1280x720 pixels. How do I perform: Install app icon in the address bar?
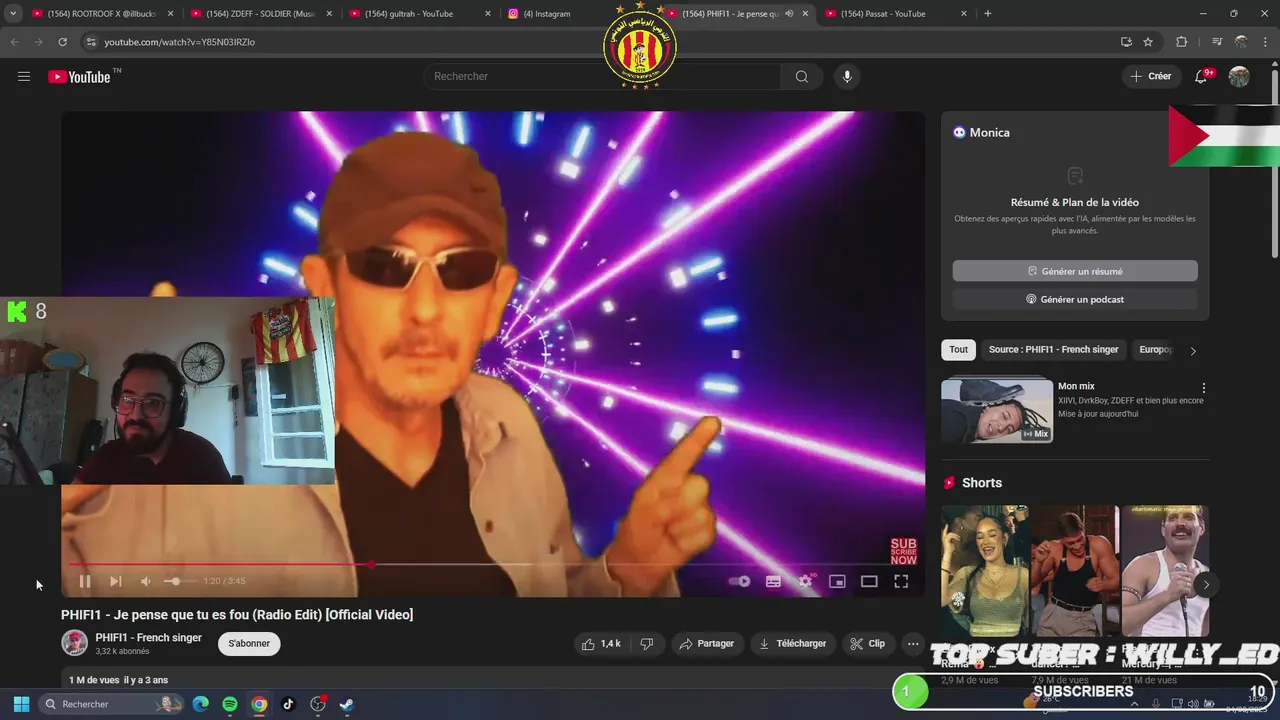pyautogui.click(x=1126, y=42)
